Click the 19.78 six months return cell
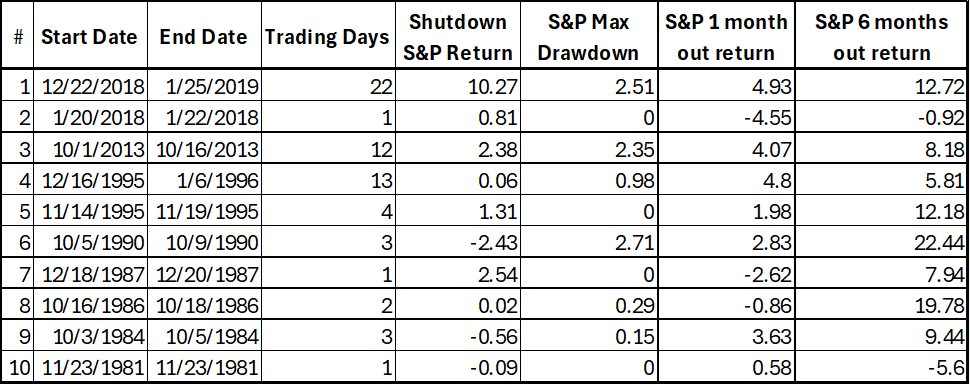The image size is (970, 385). point(881,305)
